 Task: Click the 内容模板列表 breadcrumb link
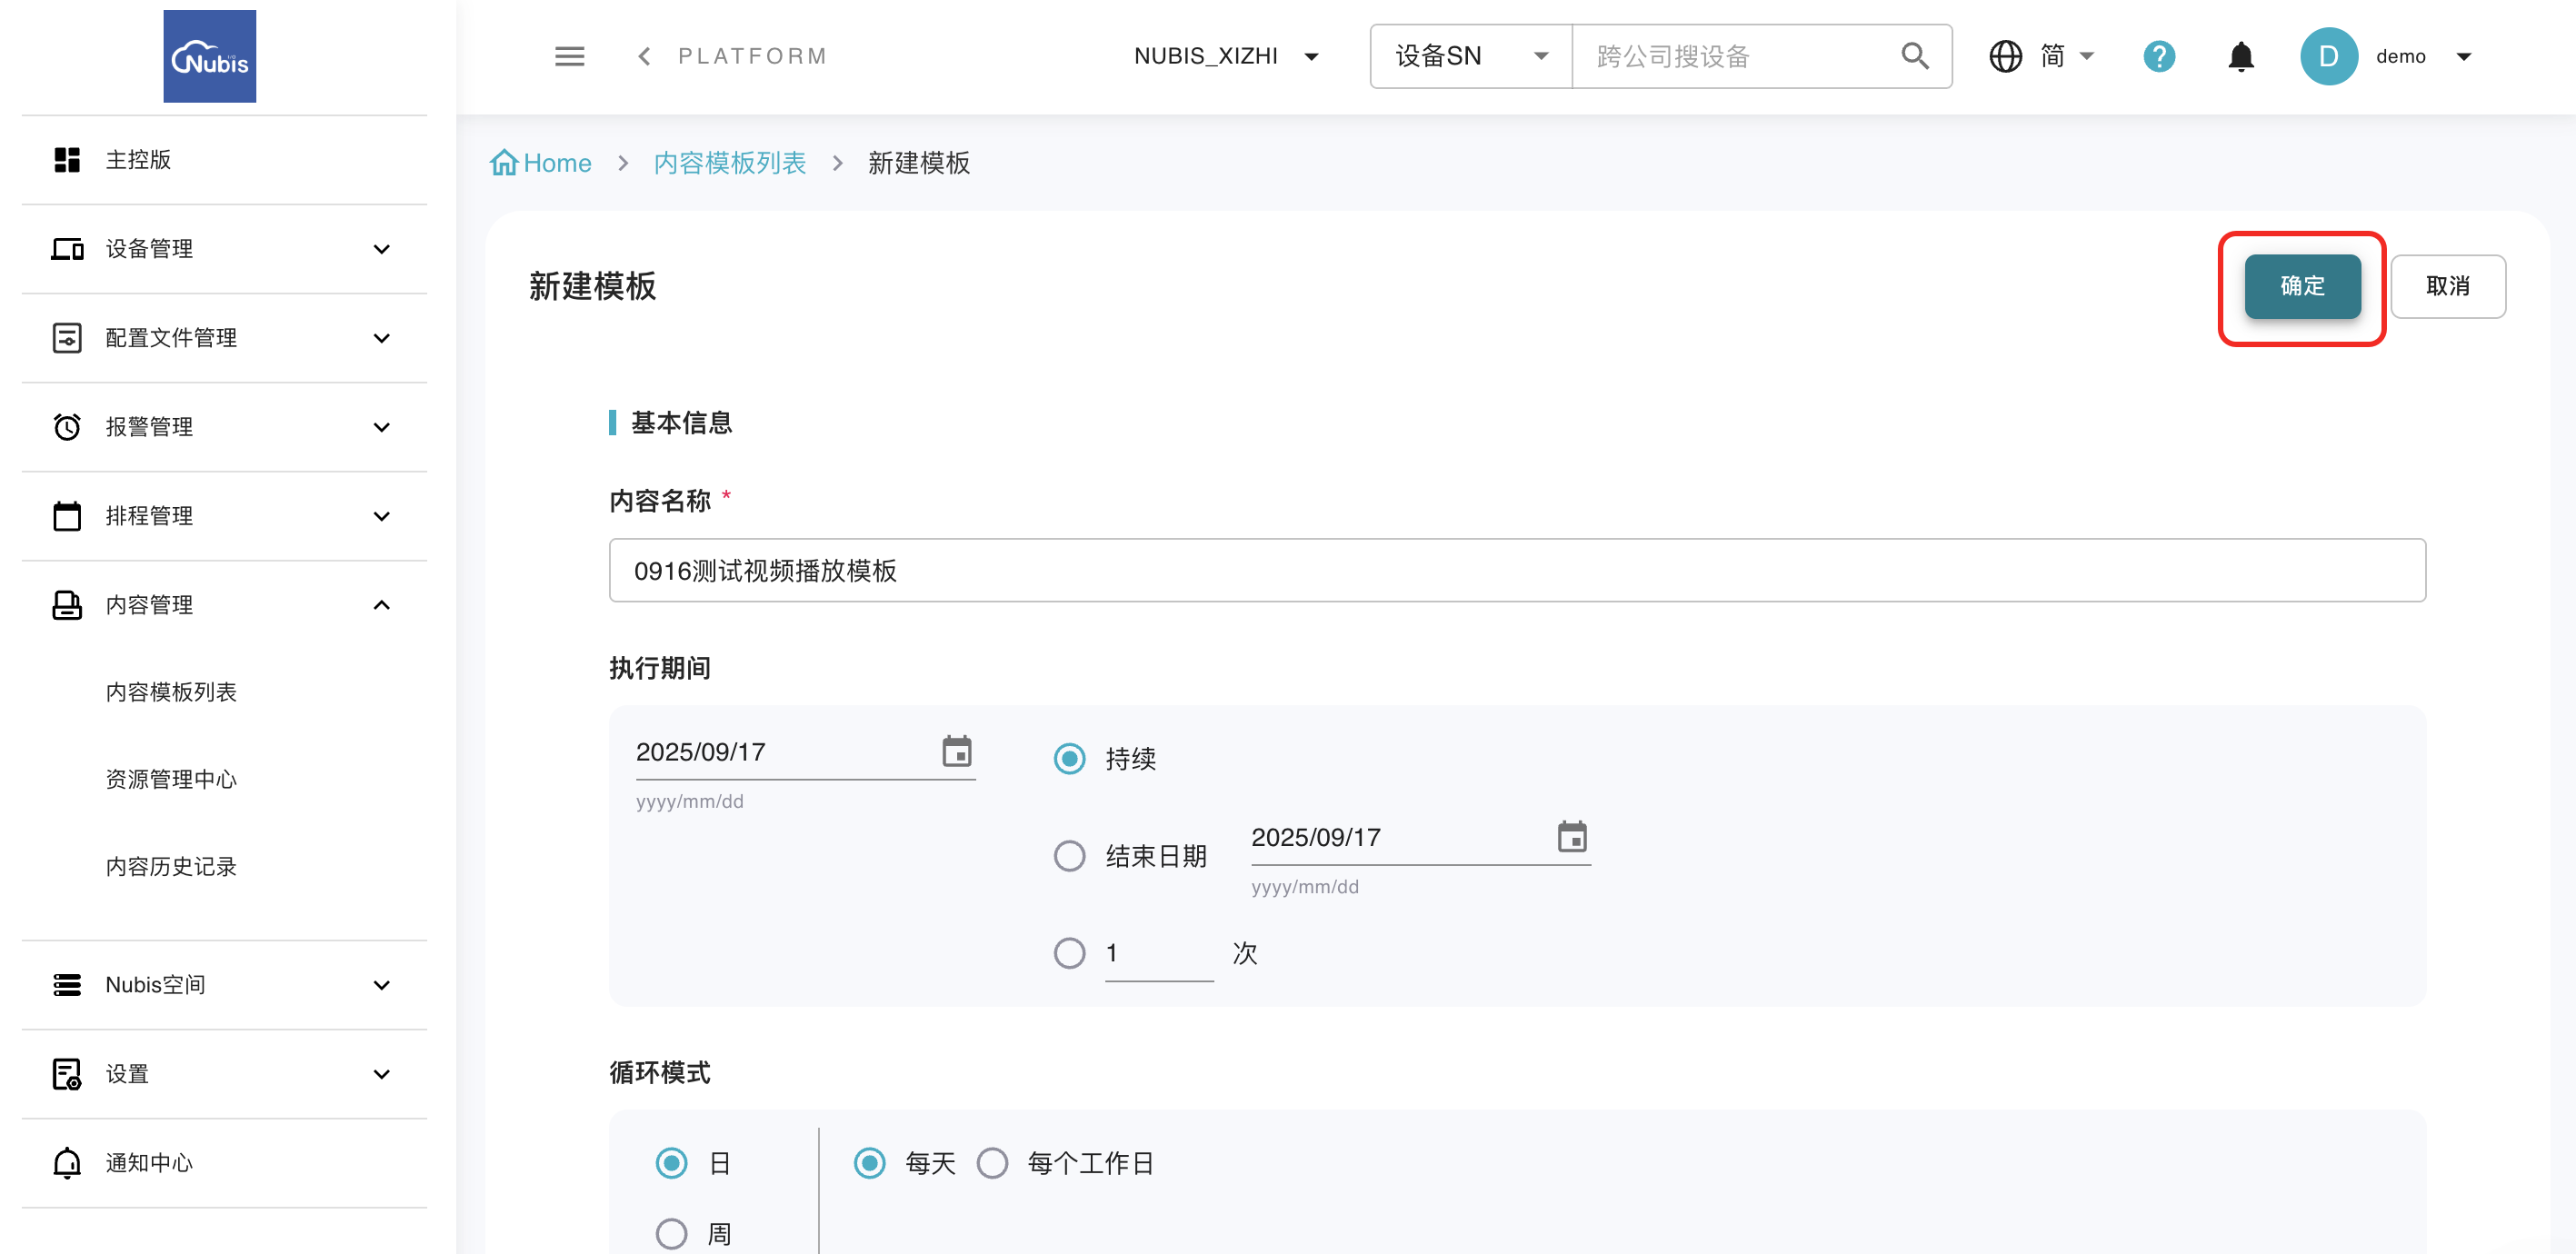click(729, 163)
